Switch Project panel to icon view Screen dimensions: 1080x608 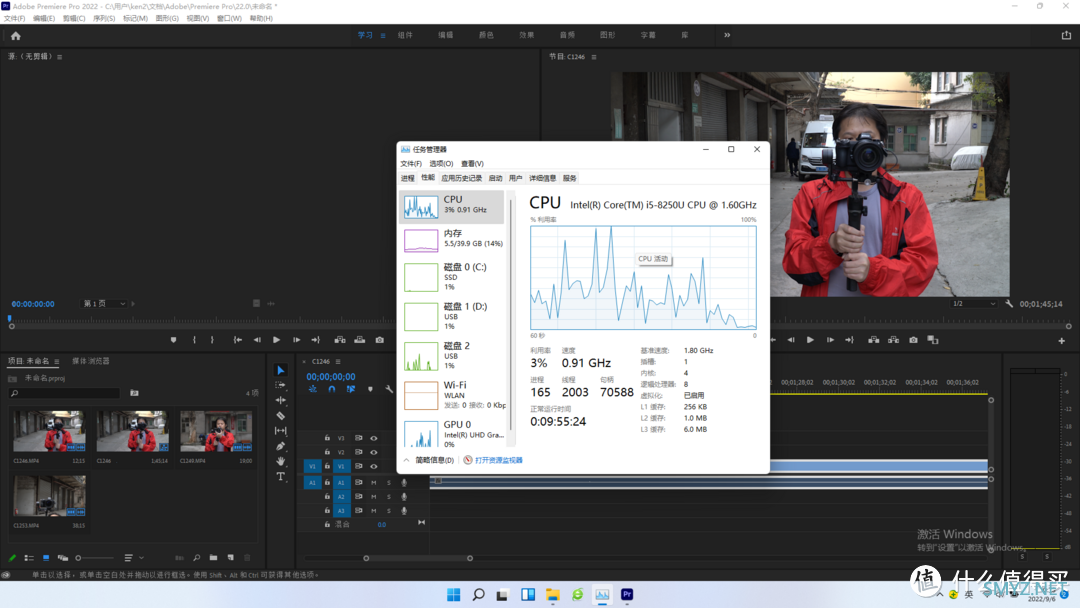tap(45, 558)
